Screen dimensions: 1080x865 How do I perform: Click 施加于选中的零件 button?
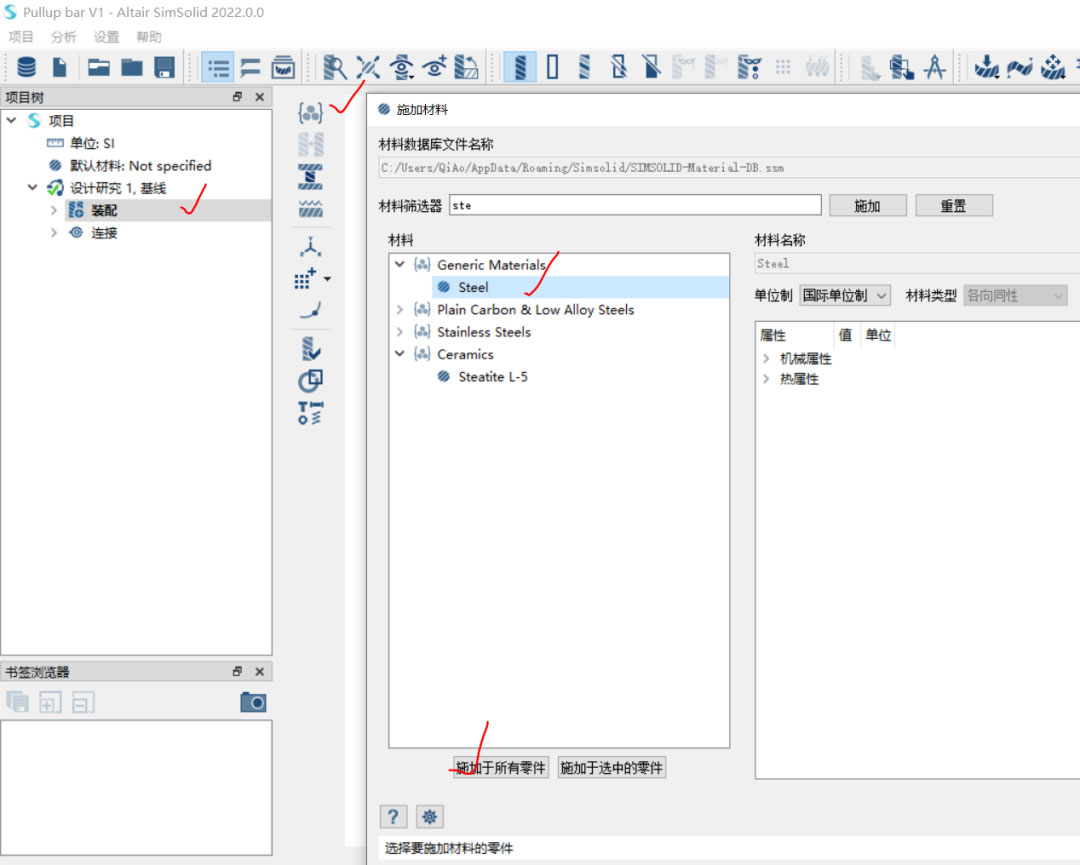tap(611, 768)
